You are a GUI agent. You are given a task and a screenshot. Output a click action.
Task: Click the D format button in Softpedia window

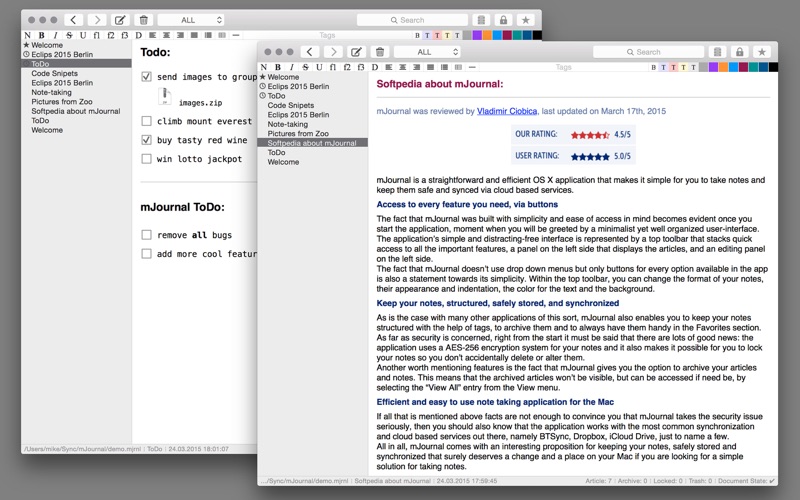[375, 67]
